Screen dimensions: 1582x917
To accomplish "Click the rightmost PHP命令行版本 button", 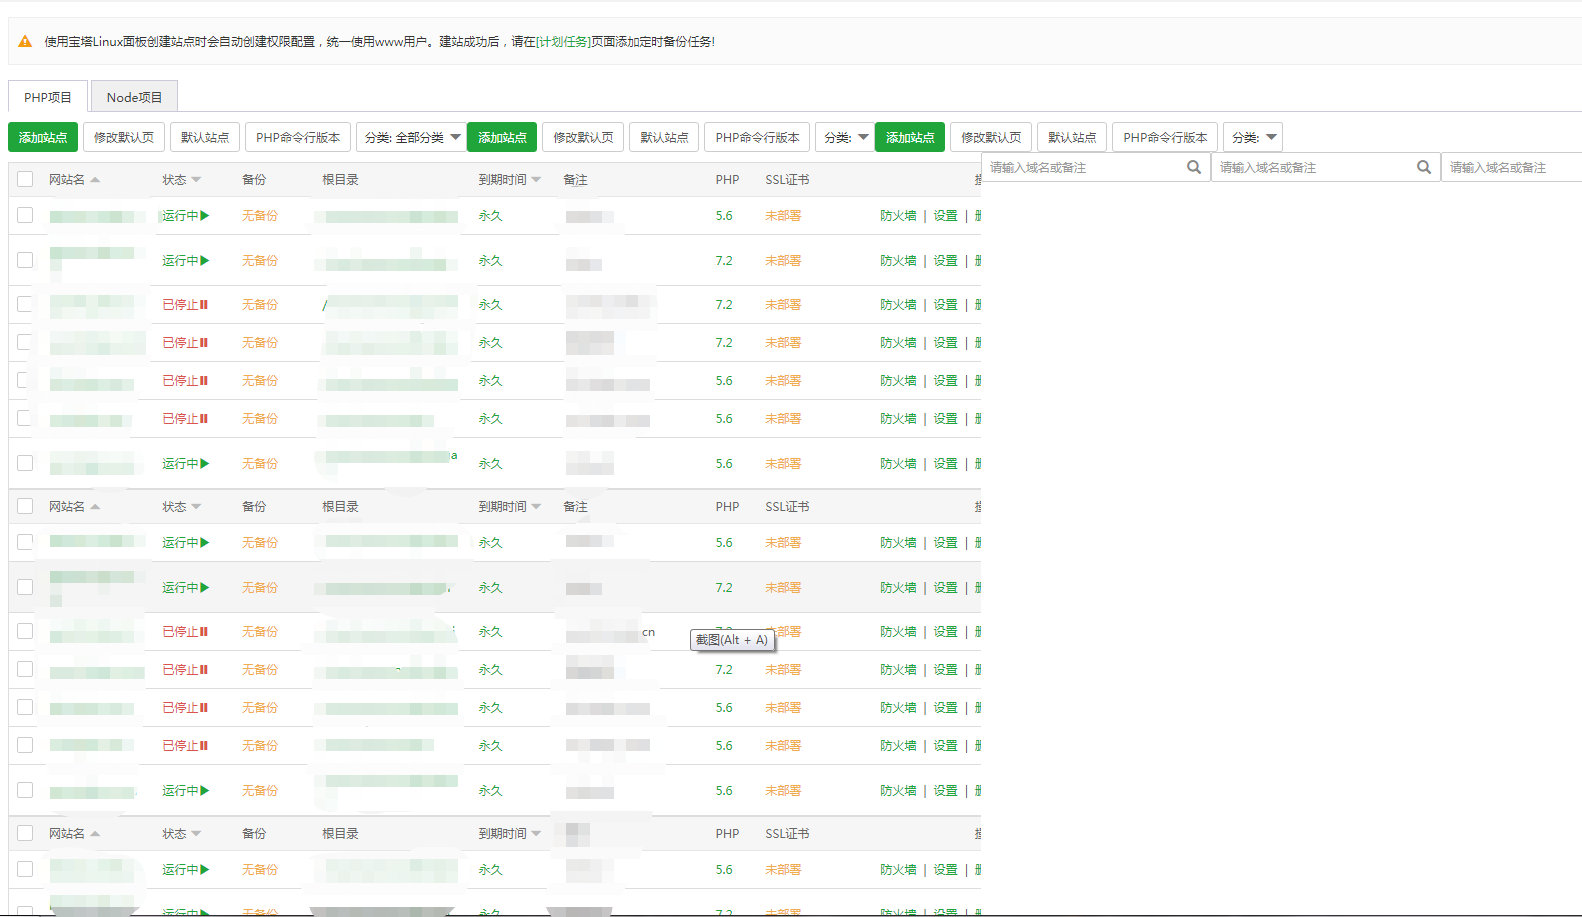I will click(x=1165, y=137).
